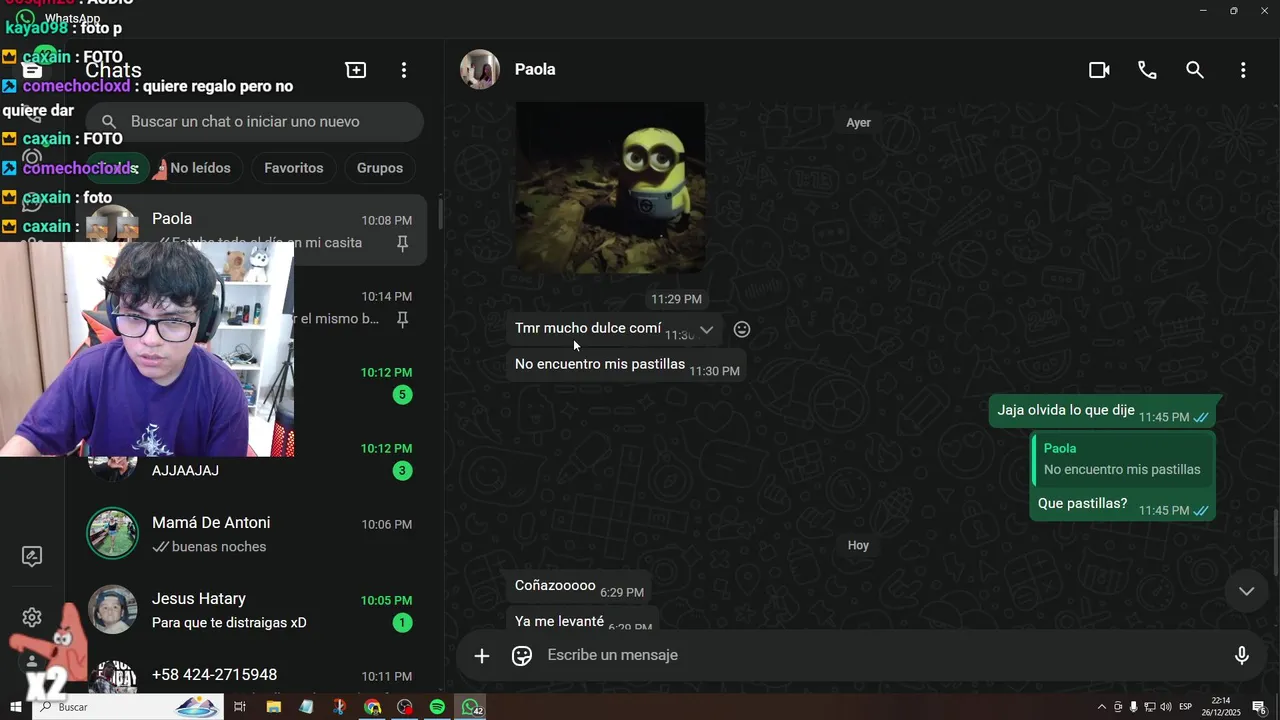Open Task View on the taskbar

point(240,707)
